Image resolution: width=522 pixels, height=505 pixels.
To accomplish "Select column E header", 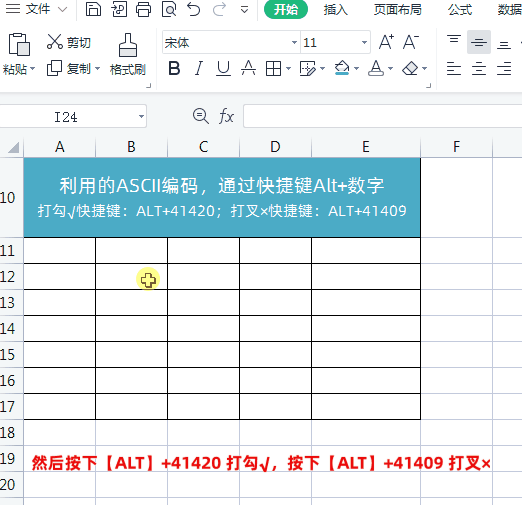I will pos(366,147).
